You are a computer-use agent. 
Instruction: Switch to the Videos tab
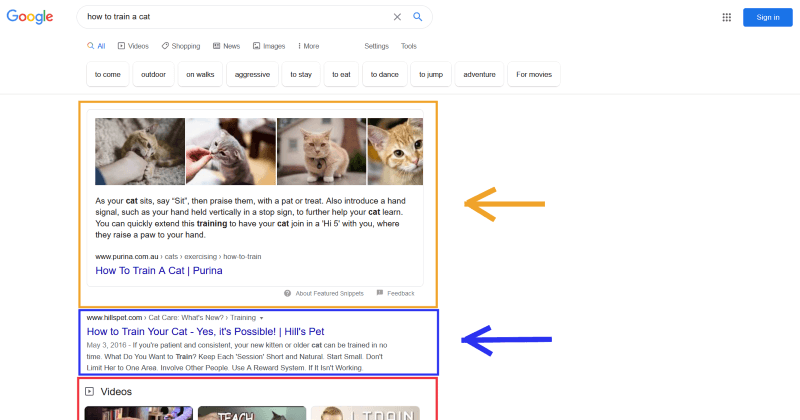(133, 46)
